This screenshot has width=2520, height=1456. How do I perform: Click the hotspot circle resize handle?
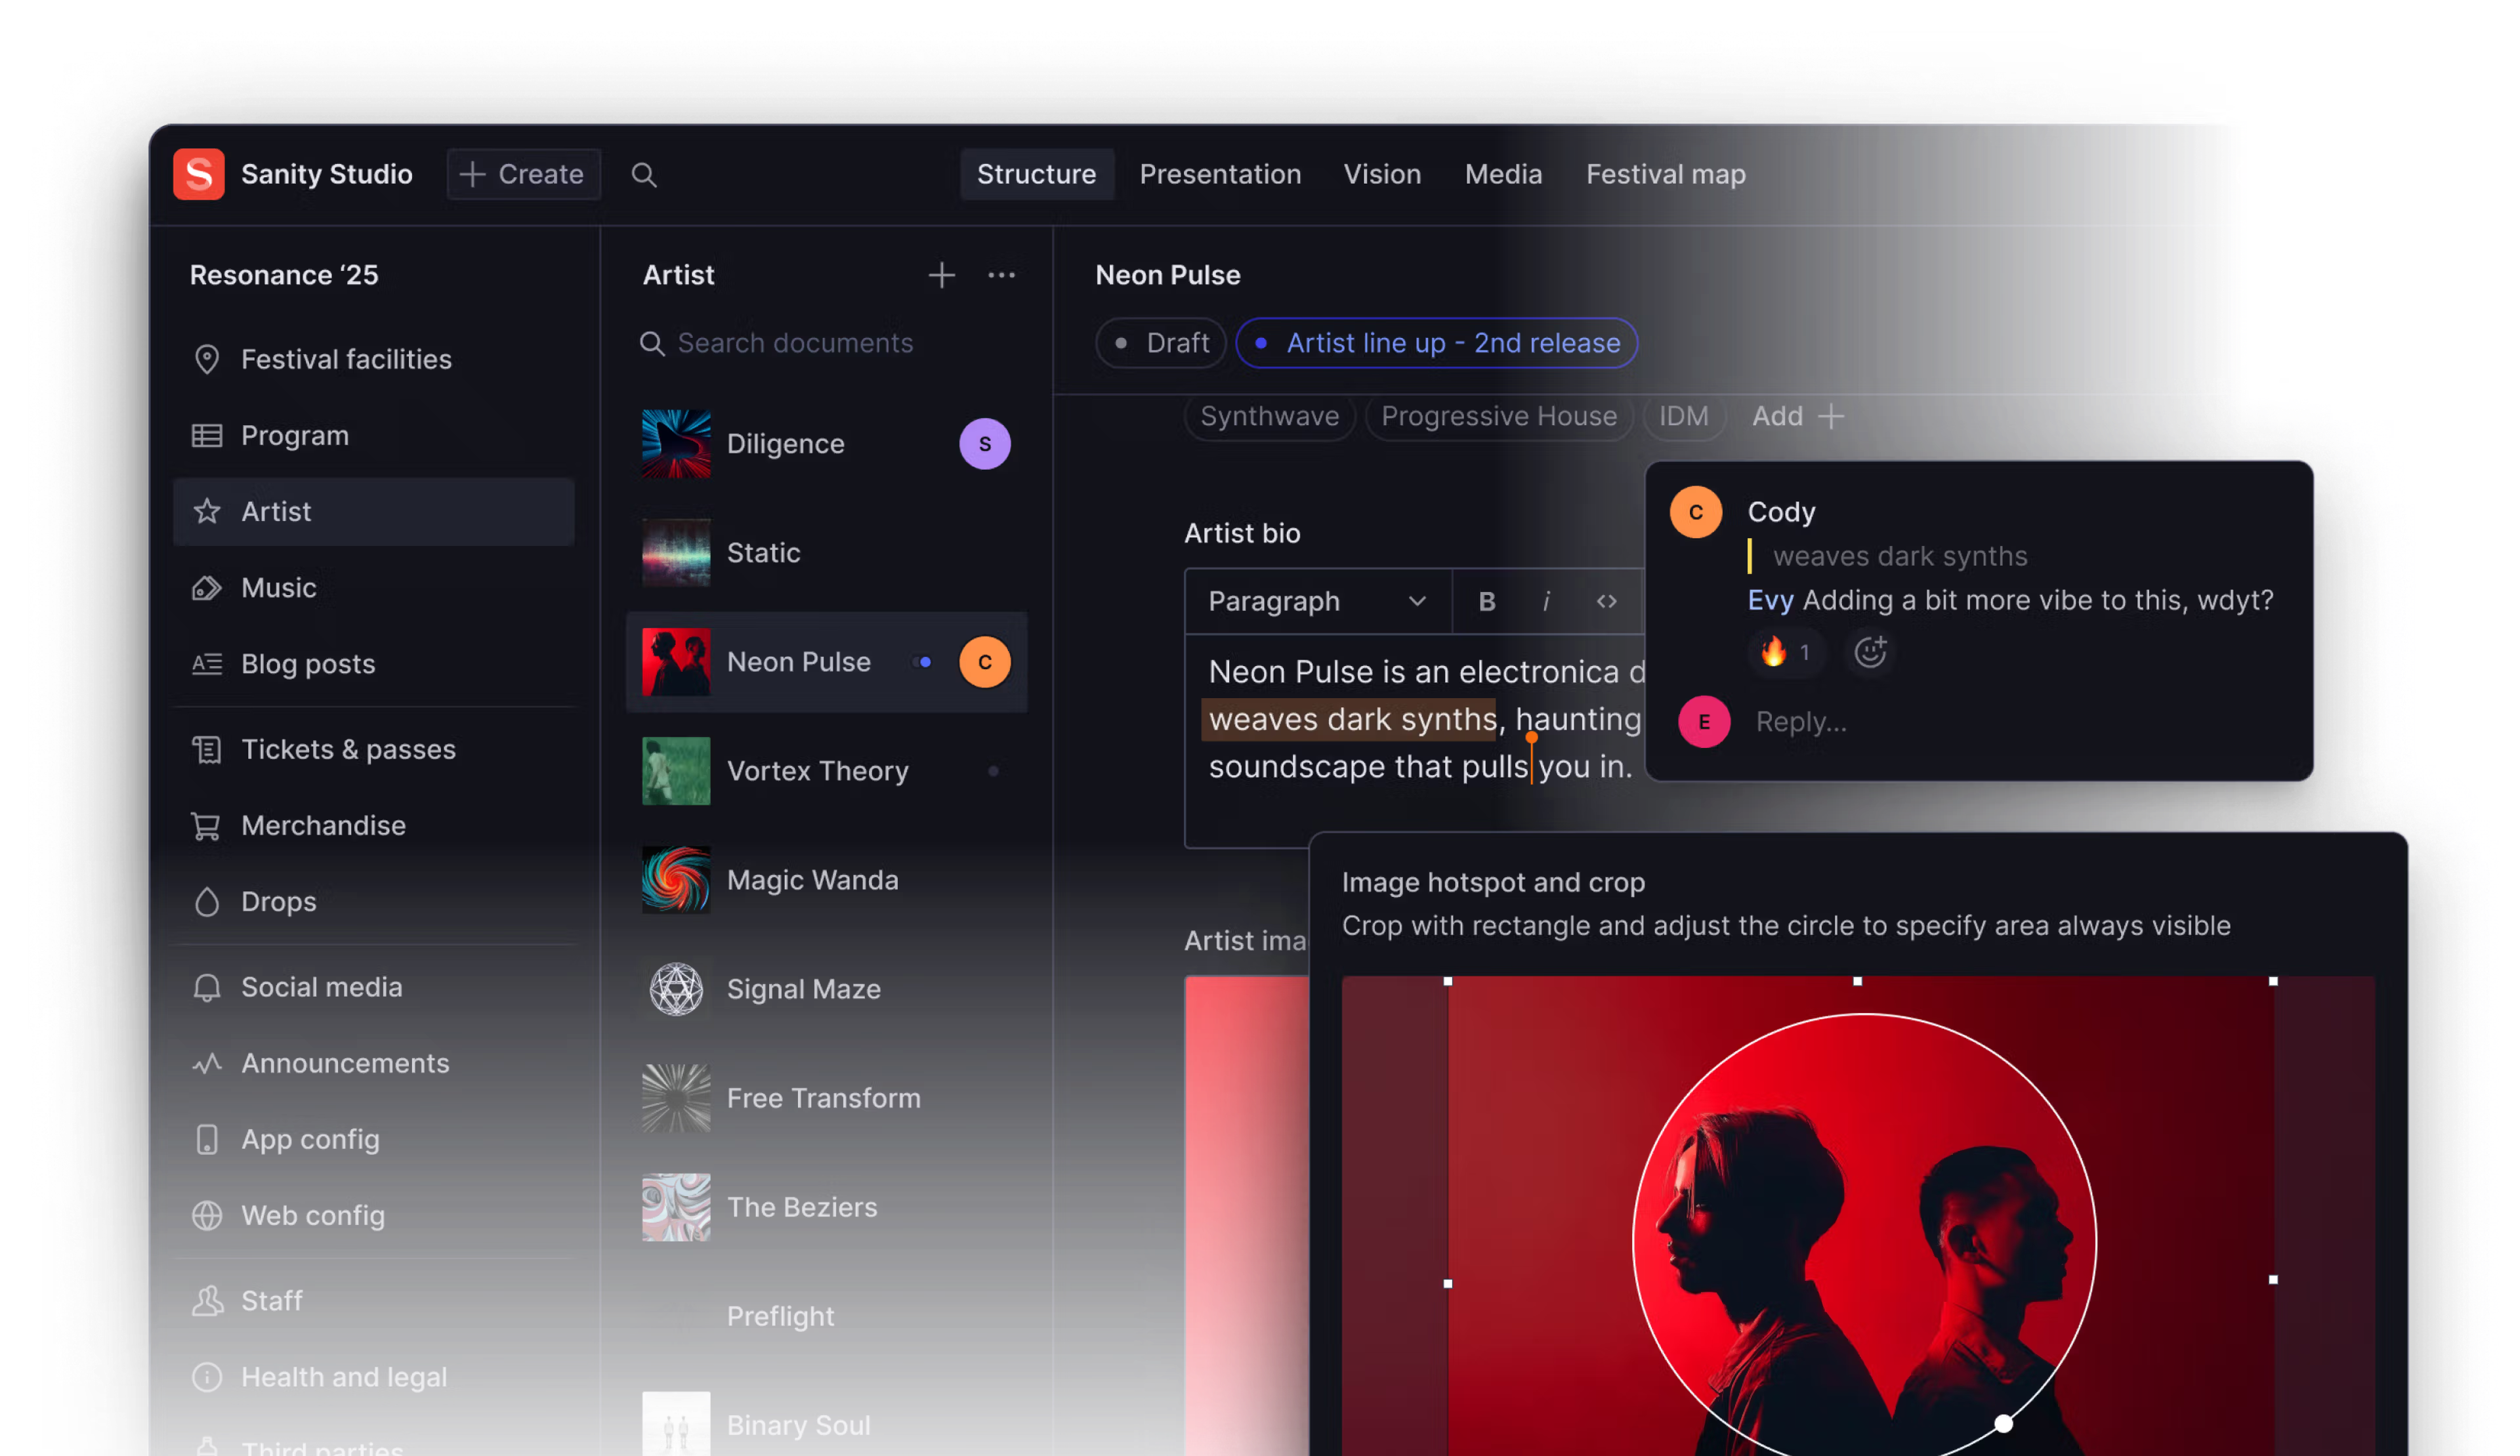tap(2003, 1423)
